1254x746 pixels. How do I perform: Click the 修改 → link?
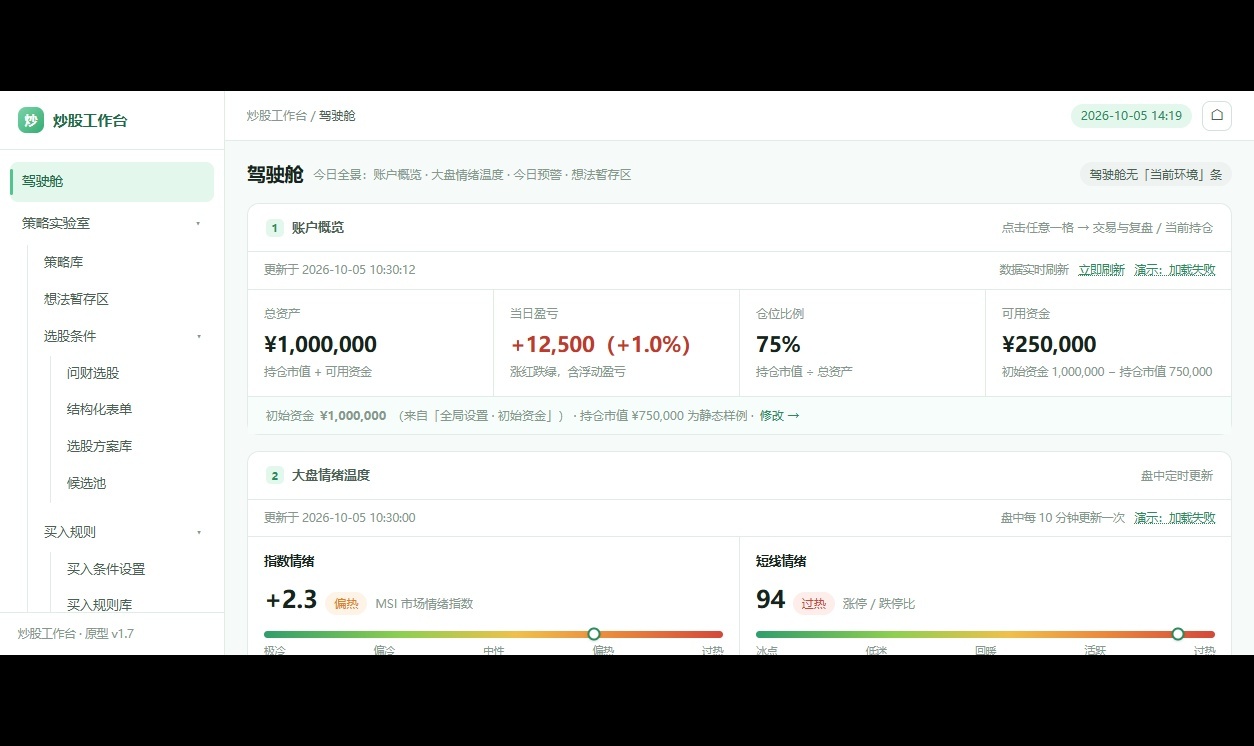point(780,416)
